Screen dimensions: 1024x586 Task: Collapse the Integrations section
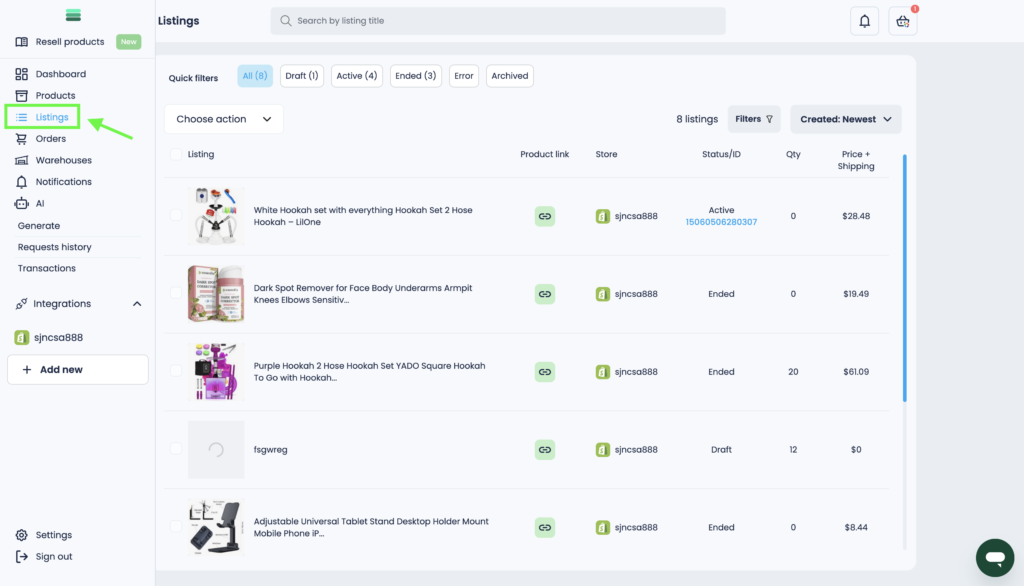pyautogui.click(x=137, y=304)
